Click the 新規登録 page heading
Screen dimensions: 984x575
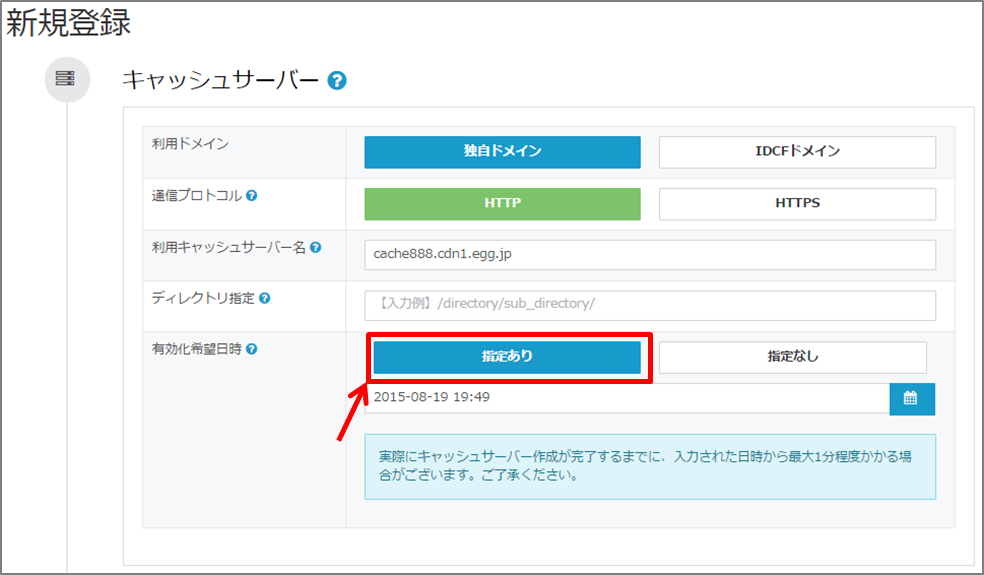[x=69, y=23]
